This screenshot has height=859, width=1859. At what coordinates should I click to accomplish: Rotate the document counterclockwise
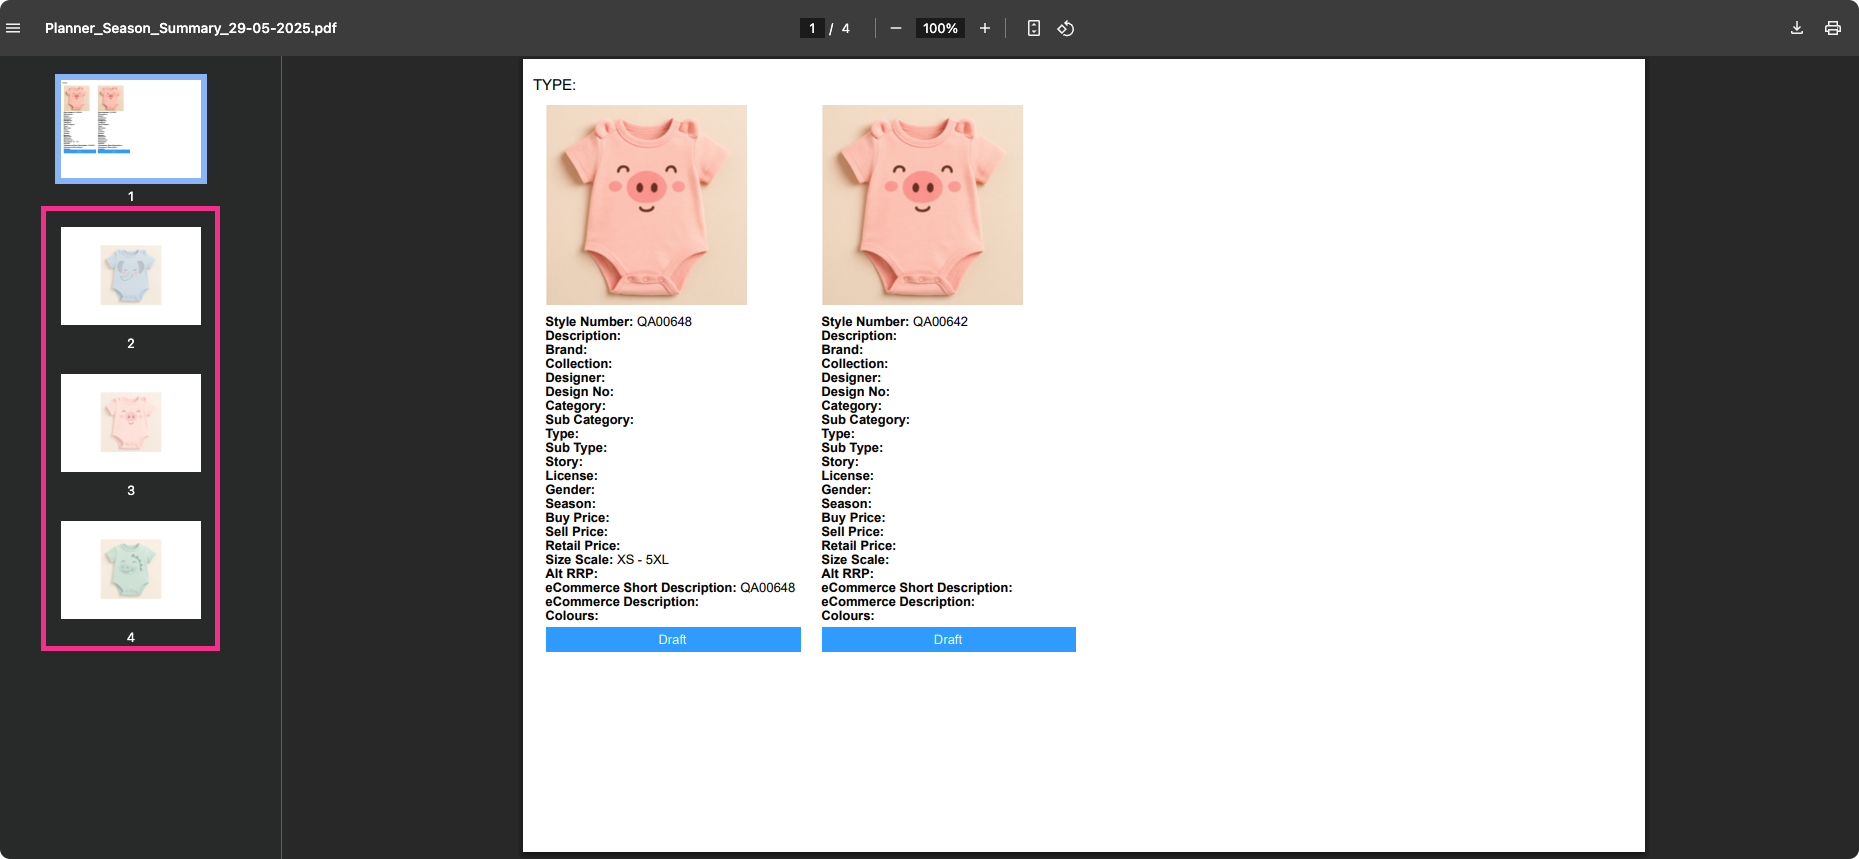1066,28
